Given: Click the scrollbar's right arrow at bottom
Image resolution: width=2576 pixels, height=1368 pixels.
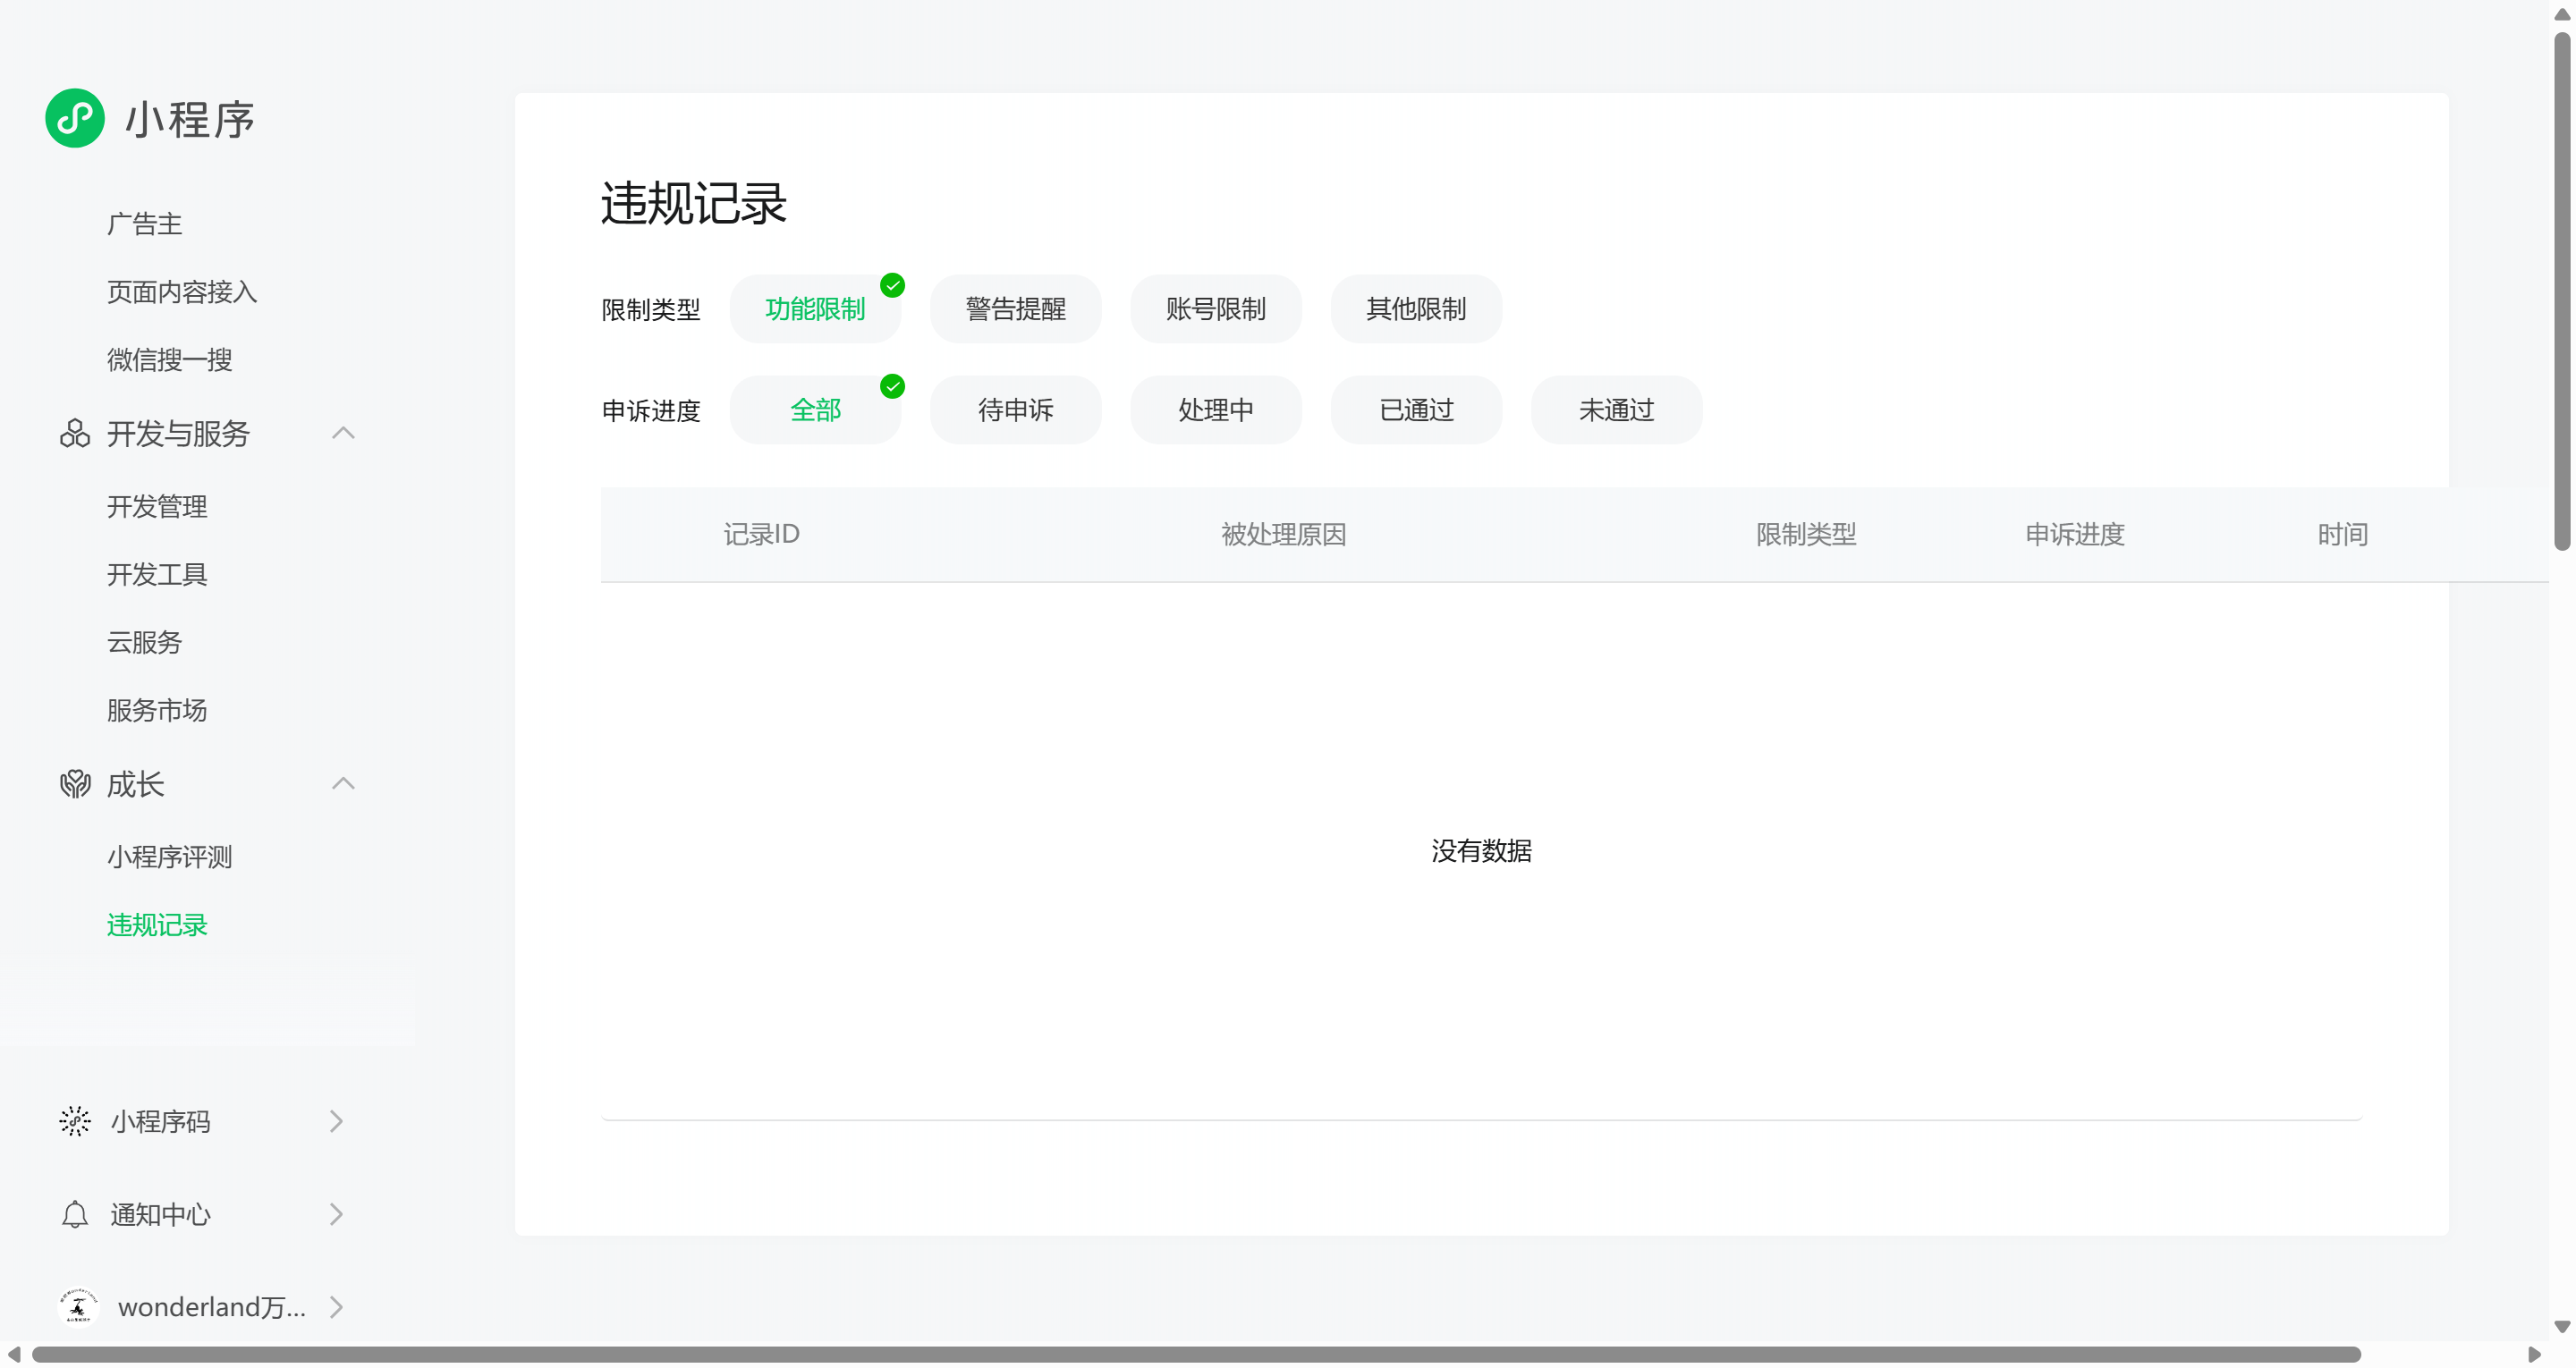Looking at the screenshot, I should pyautogui.click(x=2533, y=1354).
